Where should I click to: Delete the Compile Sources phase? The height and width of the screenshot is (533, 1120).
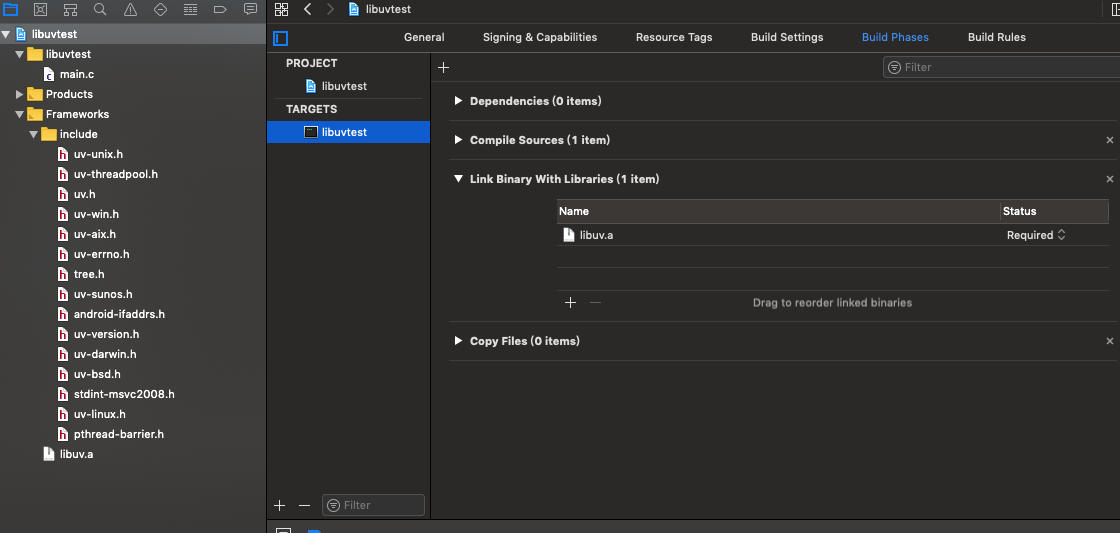pyautogui.click(x=1109, y=141)
